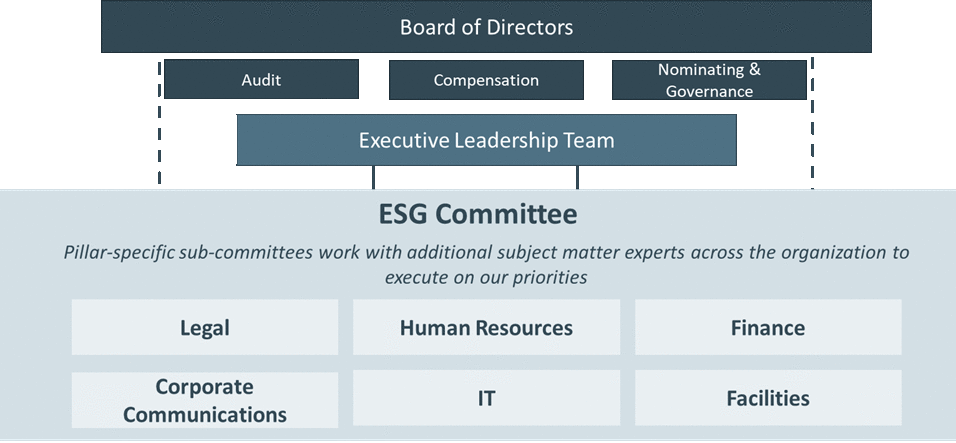
Task: Select the Executive Leadership Team box
Action: point(486,140)
